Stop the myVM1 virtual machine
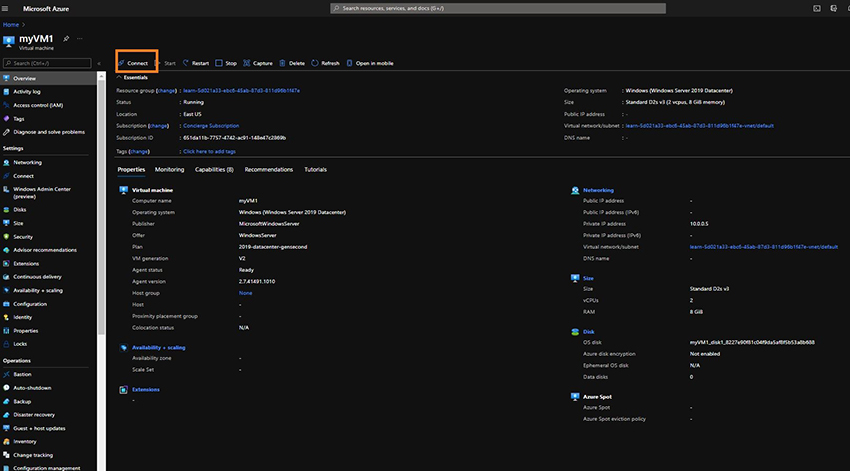The width and height of the screenshot is (850, 471). point(226,63)
